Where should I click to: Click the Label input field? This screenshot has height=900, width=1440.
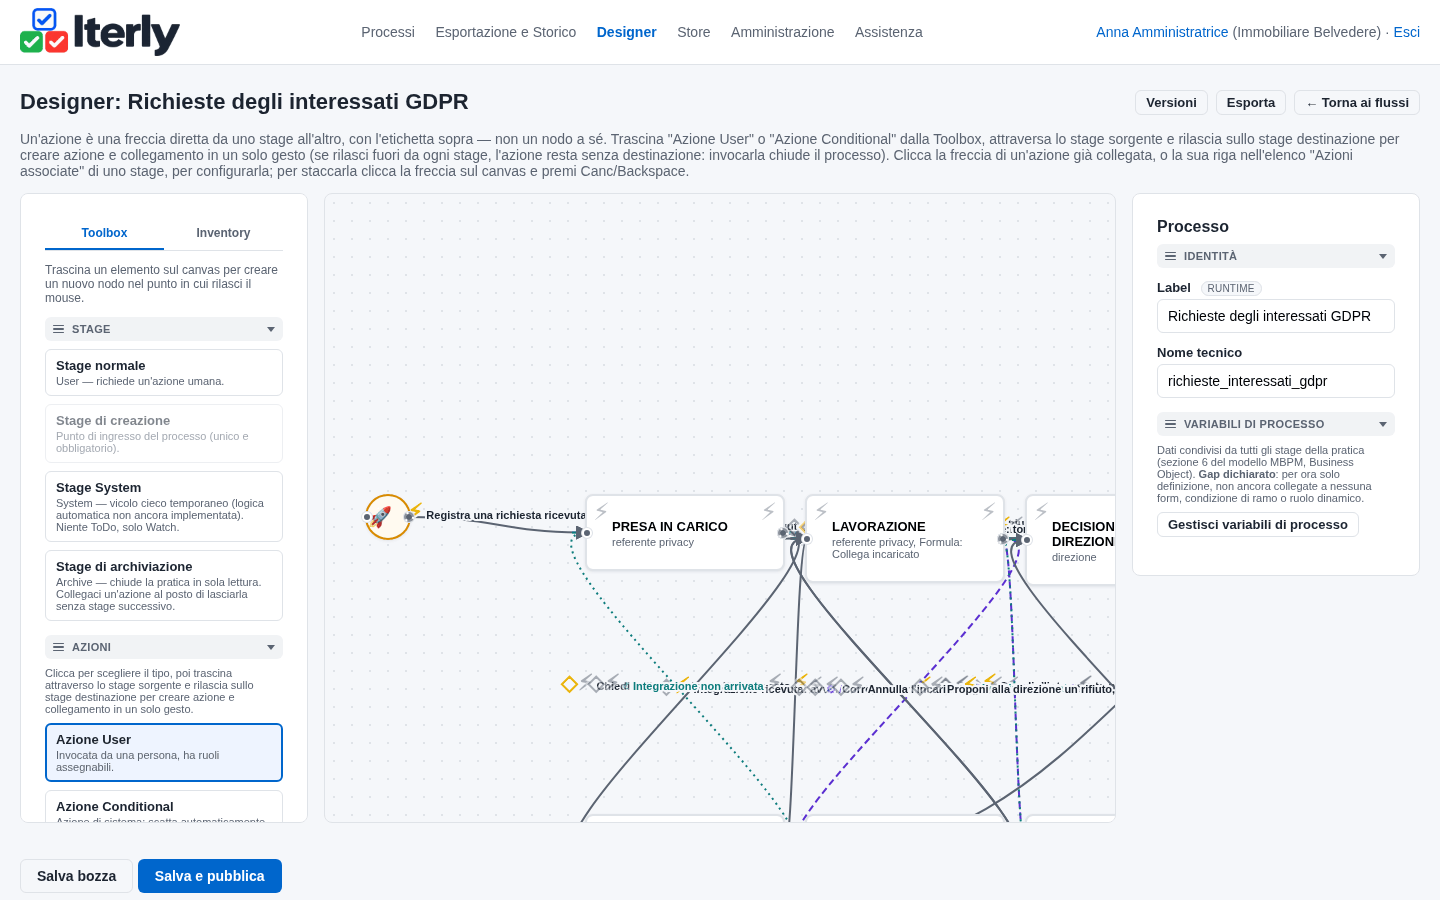[x=1276, y=316]
